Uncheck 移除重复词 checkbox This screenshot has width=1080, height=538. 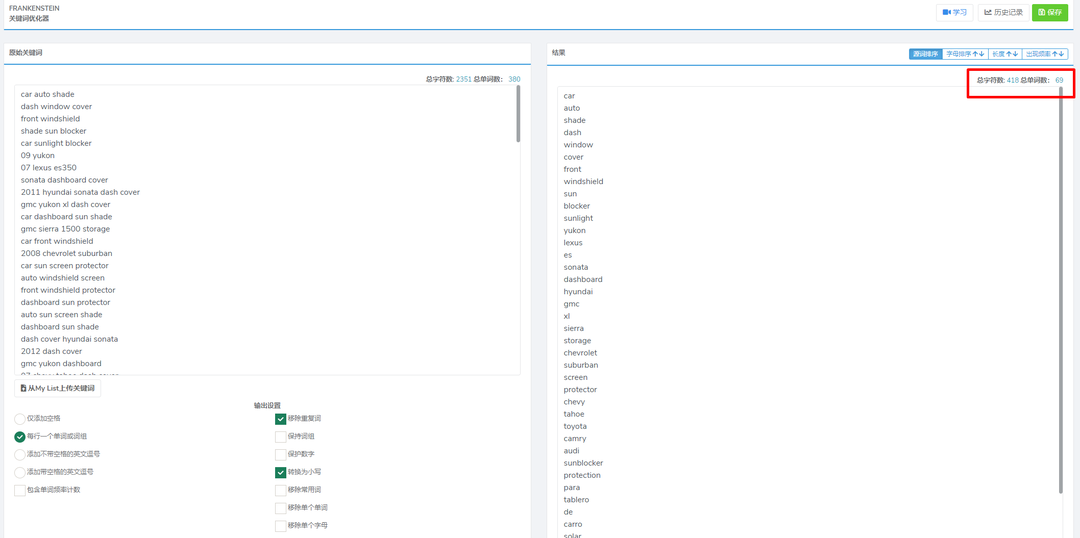pyautogui.click(x=281, y=419)
